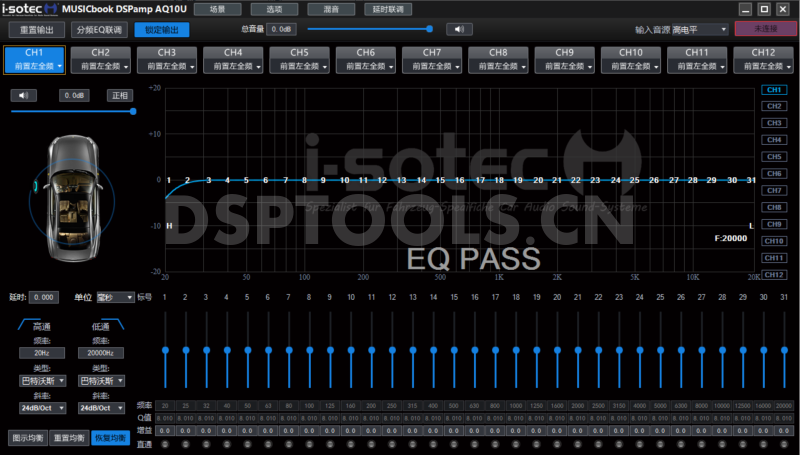This screenshot has height=455, width=800.
Task: Open CH1 speaker type dropdown arrow
Action: (x=60, y=67)
